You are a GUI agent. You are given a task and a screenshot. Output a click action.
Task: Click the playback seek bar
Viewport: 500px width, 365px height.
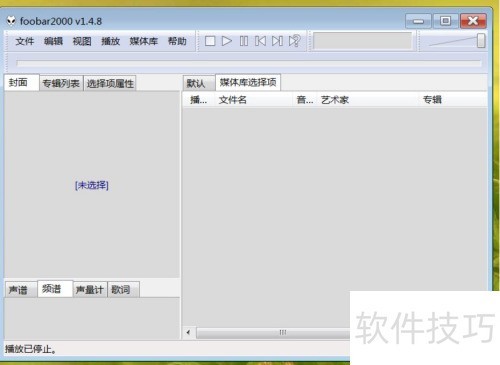coord(249,63)
